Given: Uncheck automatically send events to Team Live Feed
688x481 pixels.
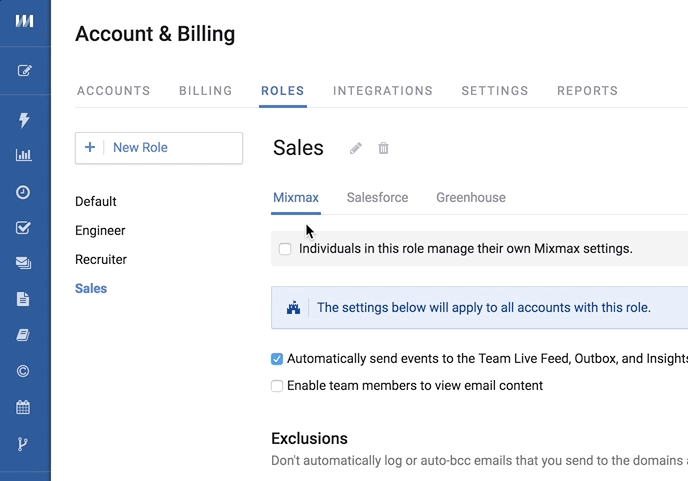Looking at the screenshot, I should pyautogui.click(x=277, y=359).
